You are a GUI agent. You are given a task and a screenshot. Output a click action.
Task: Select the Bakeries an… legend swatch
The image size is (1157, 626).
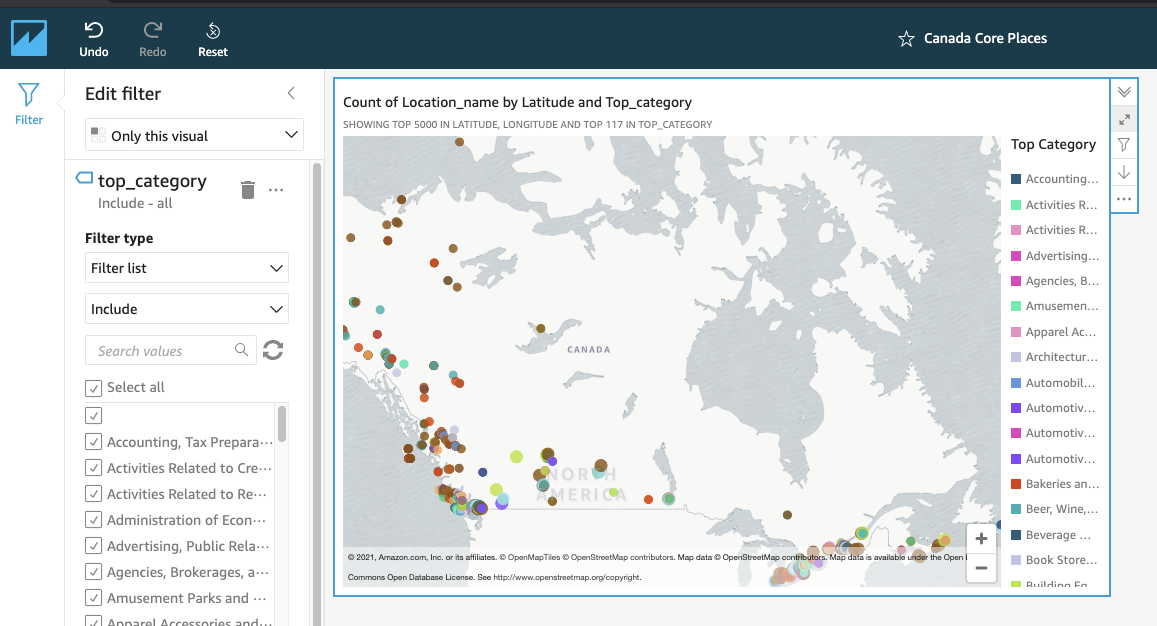pyautogui.click(x=1016, y=484)
